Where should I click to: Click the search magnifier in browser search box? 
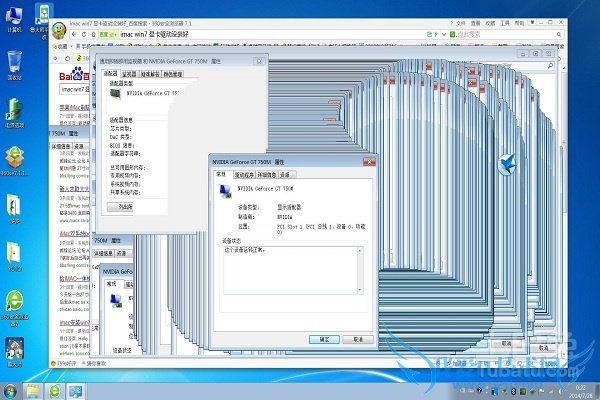pyautogui.click(x=559, y=34)
